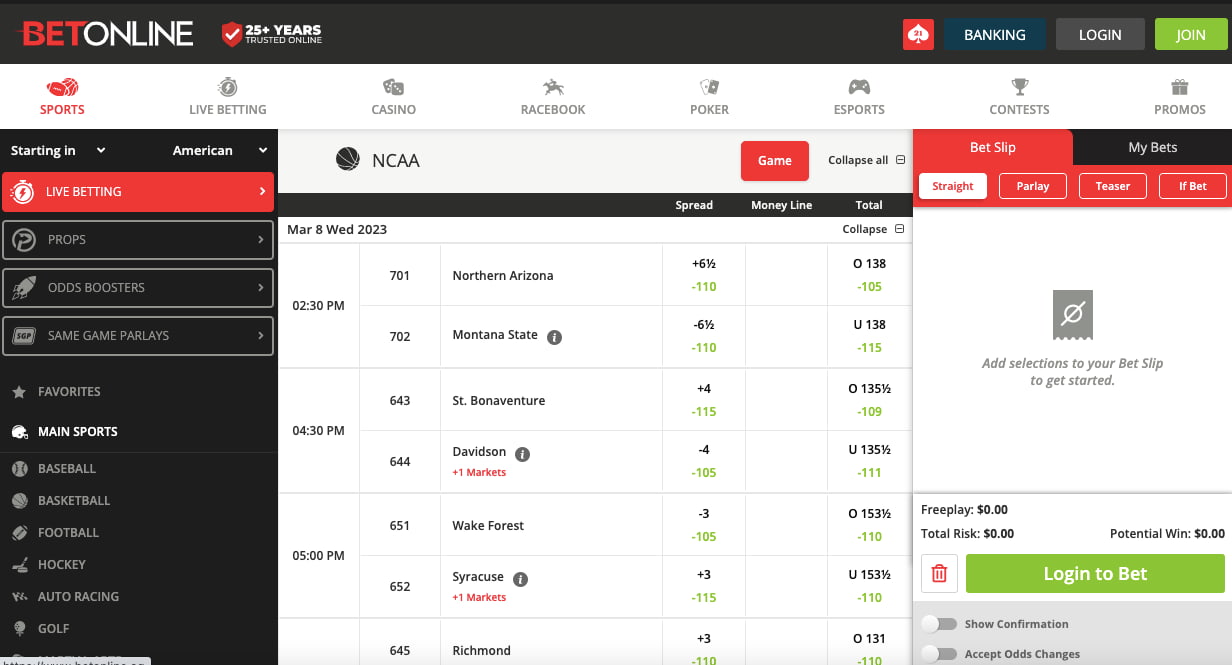Select Richmond +3 spread
Screen dimensions: 1232x665
[x=704, y=648]
